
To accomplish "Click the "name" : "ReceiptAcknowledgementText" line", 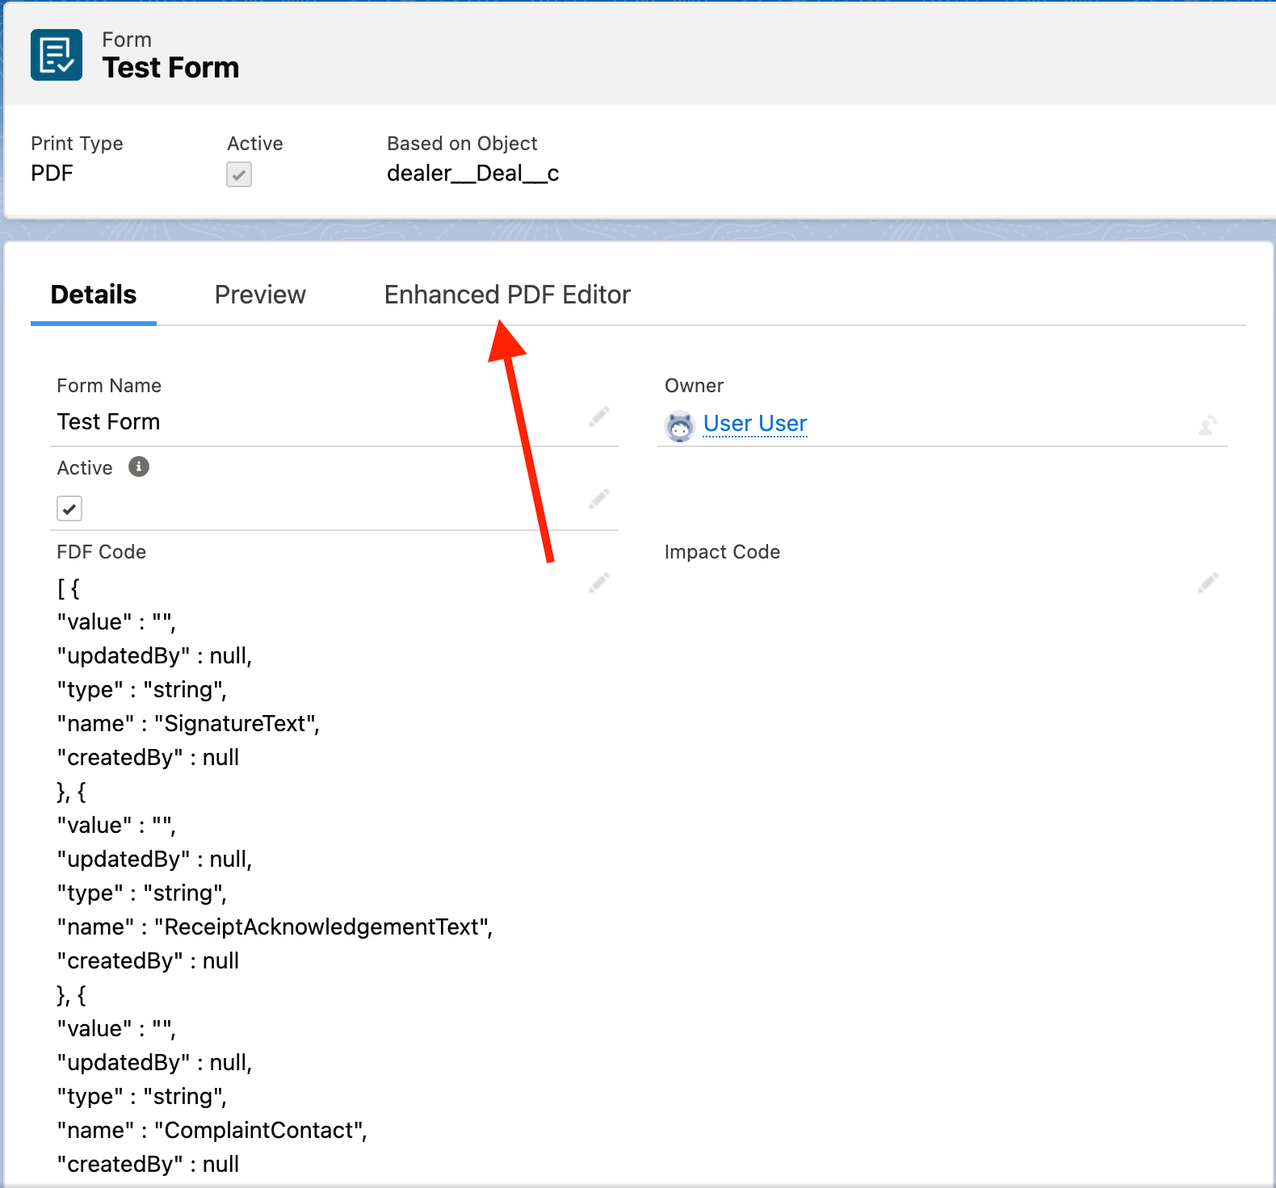I will (x=275, y=927).
